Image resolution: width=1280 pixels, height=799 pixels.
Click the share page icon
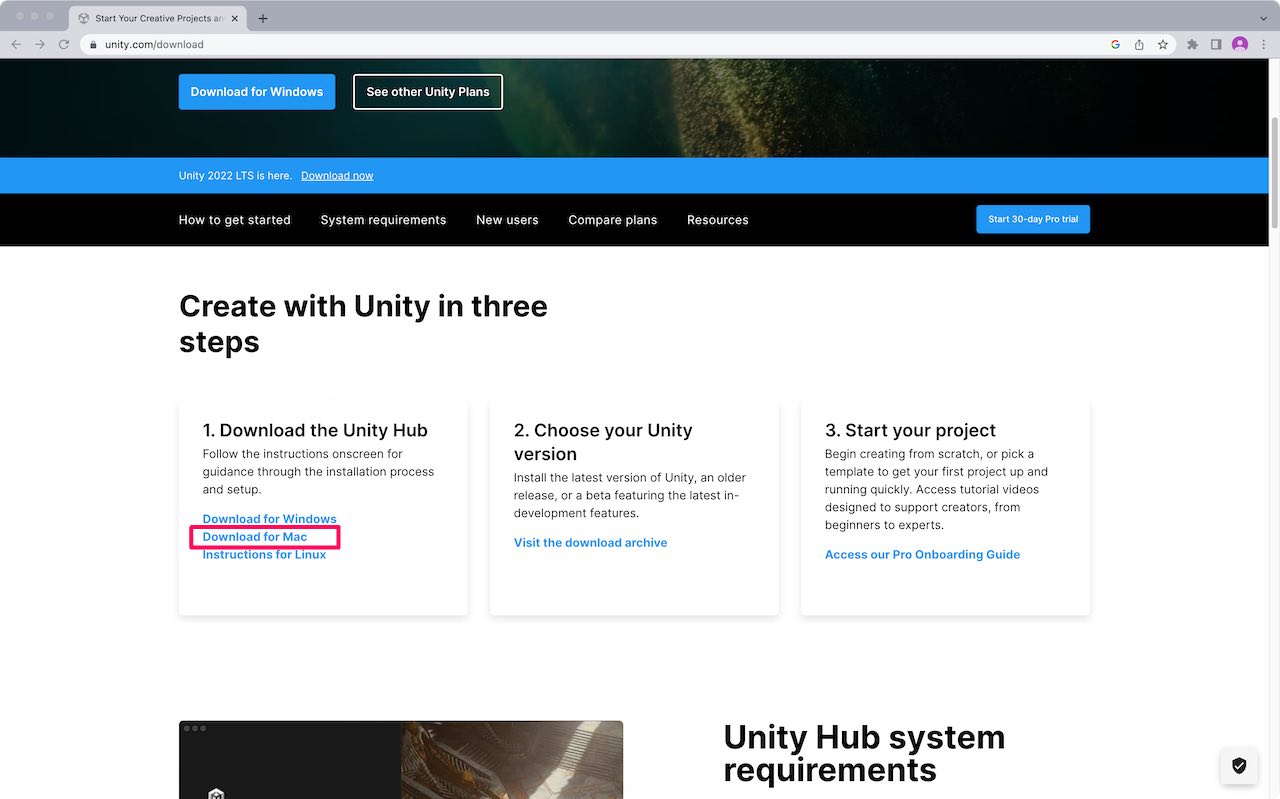click(x=1139, y=44)
